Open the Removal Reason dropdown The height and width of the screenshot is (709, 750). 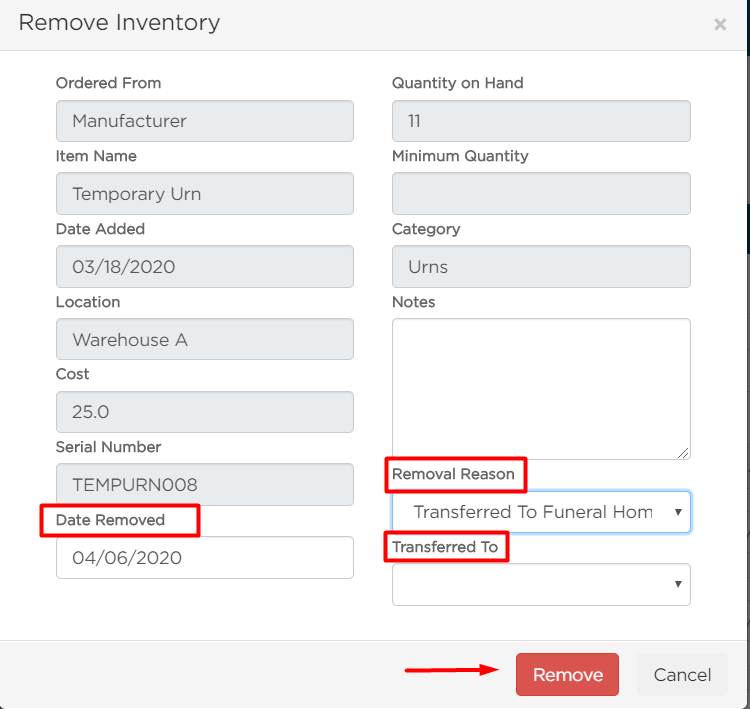point(541,511)
